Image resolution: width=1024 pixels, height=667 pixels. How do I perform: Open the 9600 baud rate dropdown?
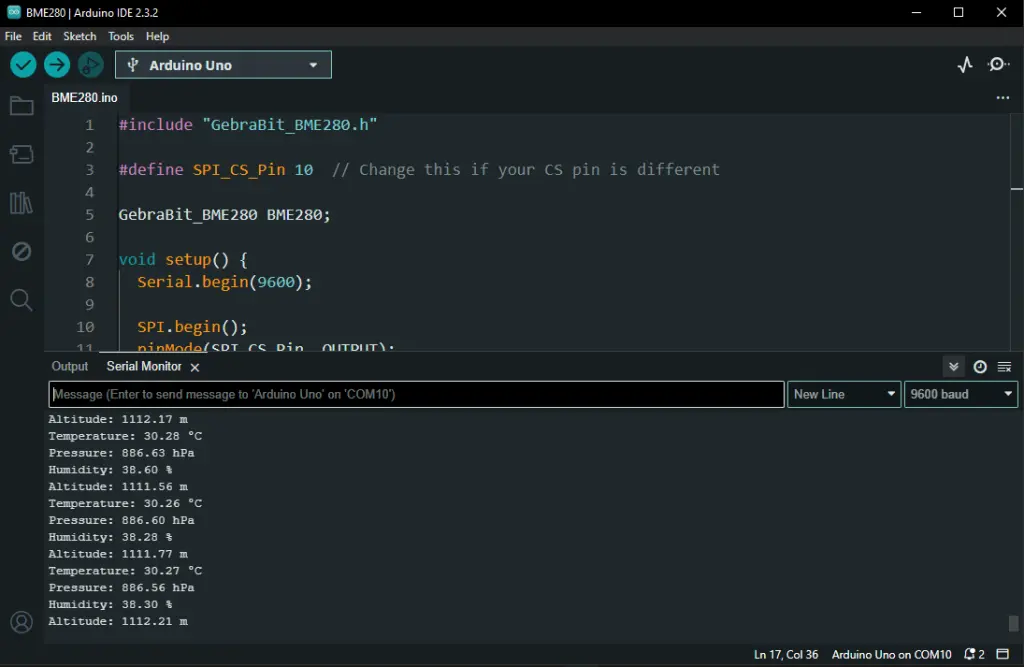coord(961,394)
